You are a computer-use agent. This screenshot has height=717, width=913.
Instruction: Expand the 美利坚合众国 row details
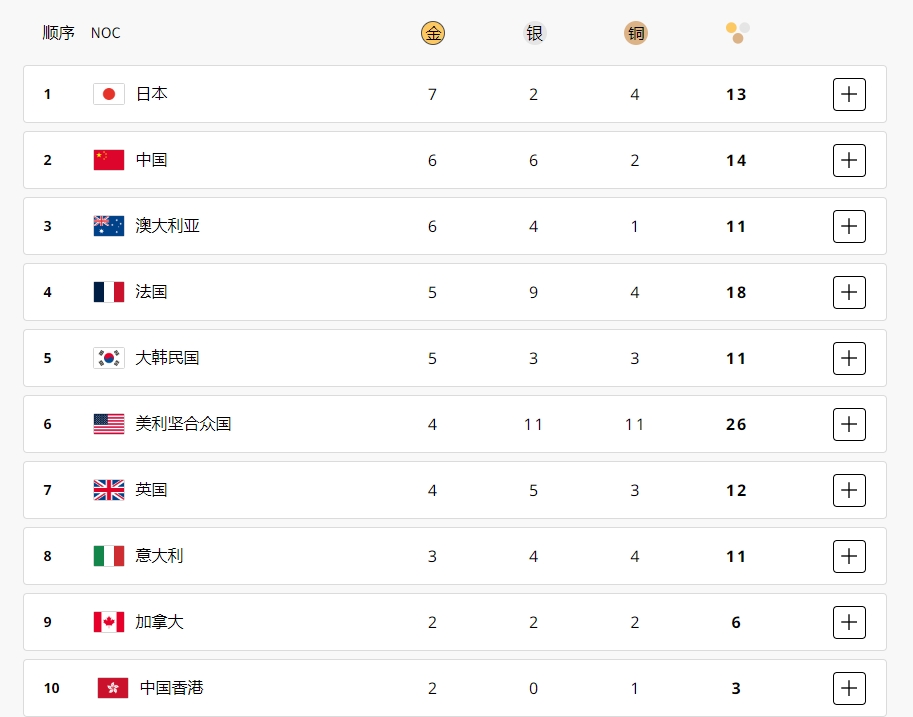point(849,424)
